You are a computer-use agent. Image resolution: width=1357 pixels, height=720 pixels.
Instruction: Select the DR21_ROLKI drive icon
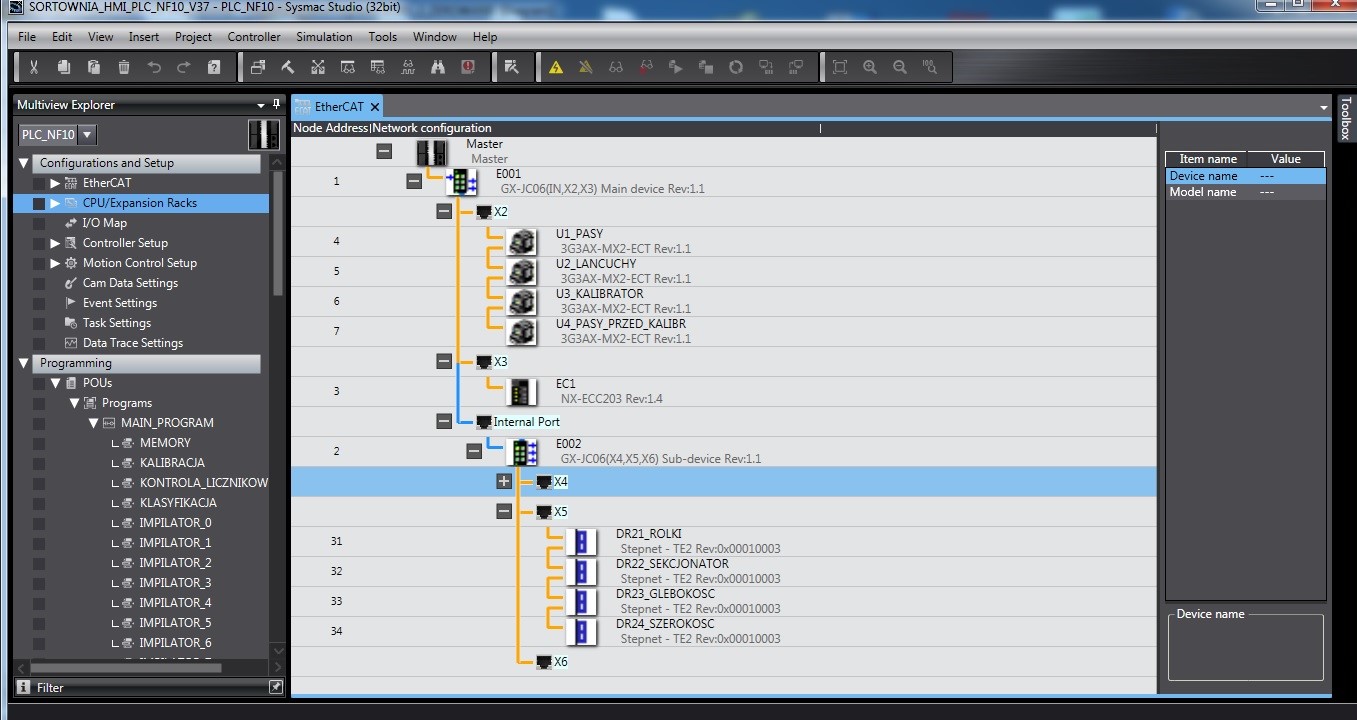coord(581,541)
